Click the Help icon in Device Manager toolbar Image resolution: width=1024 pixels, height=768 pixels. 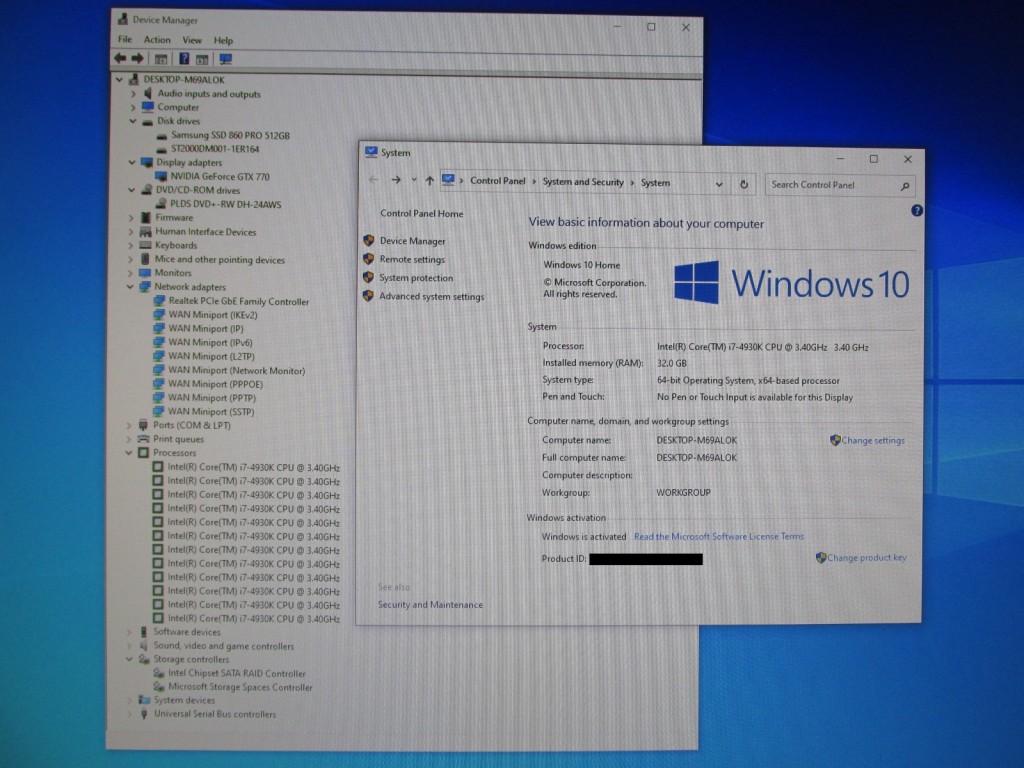(x=184, y=59)
